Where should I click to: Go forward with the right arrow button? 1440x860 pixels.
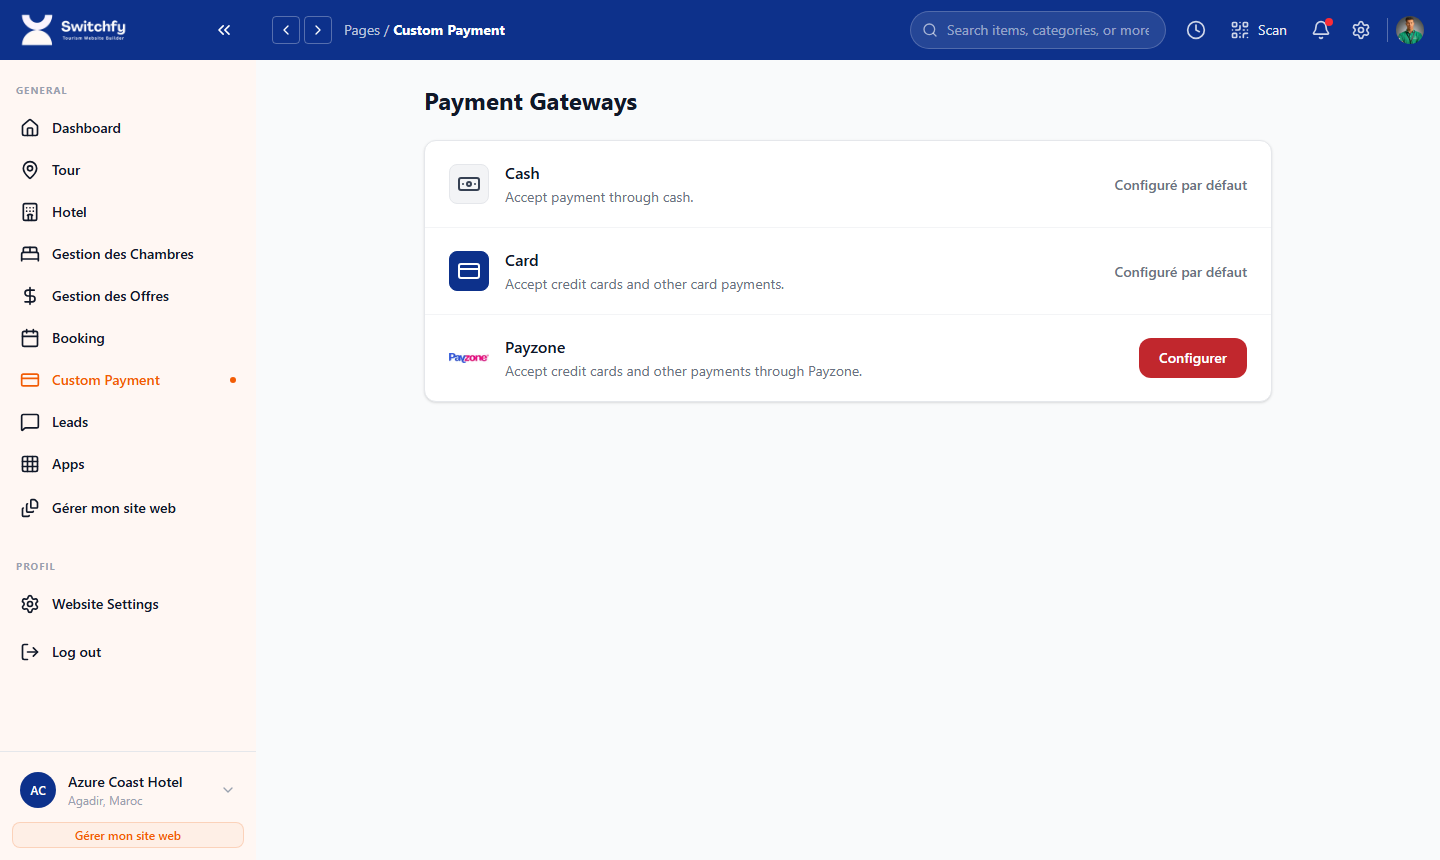[x=318, y=30]
